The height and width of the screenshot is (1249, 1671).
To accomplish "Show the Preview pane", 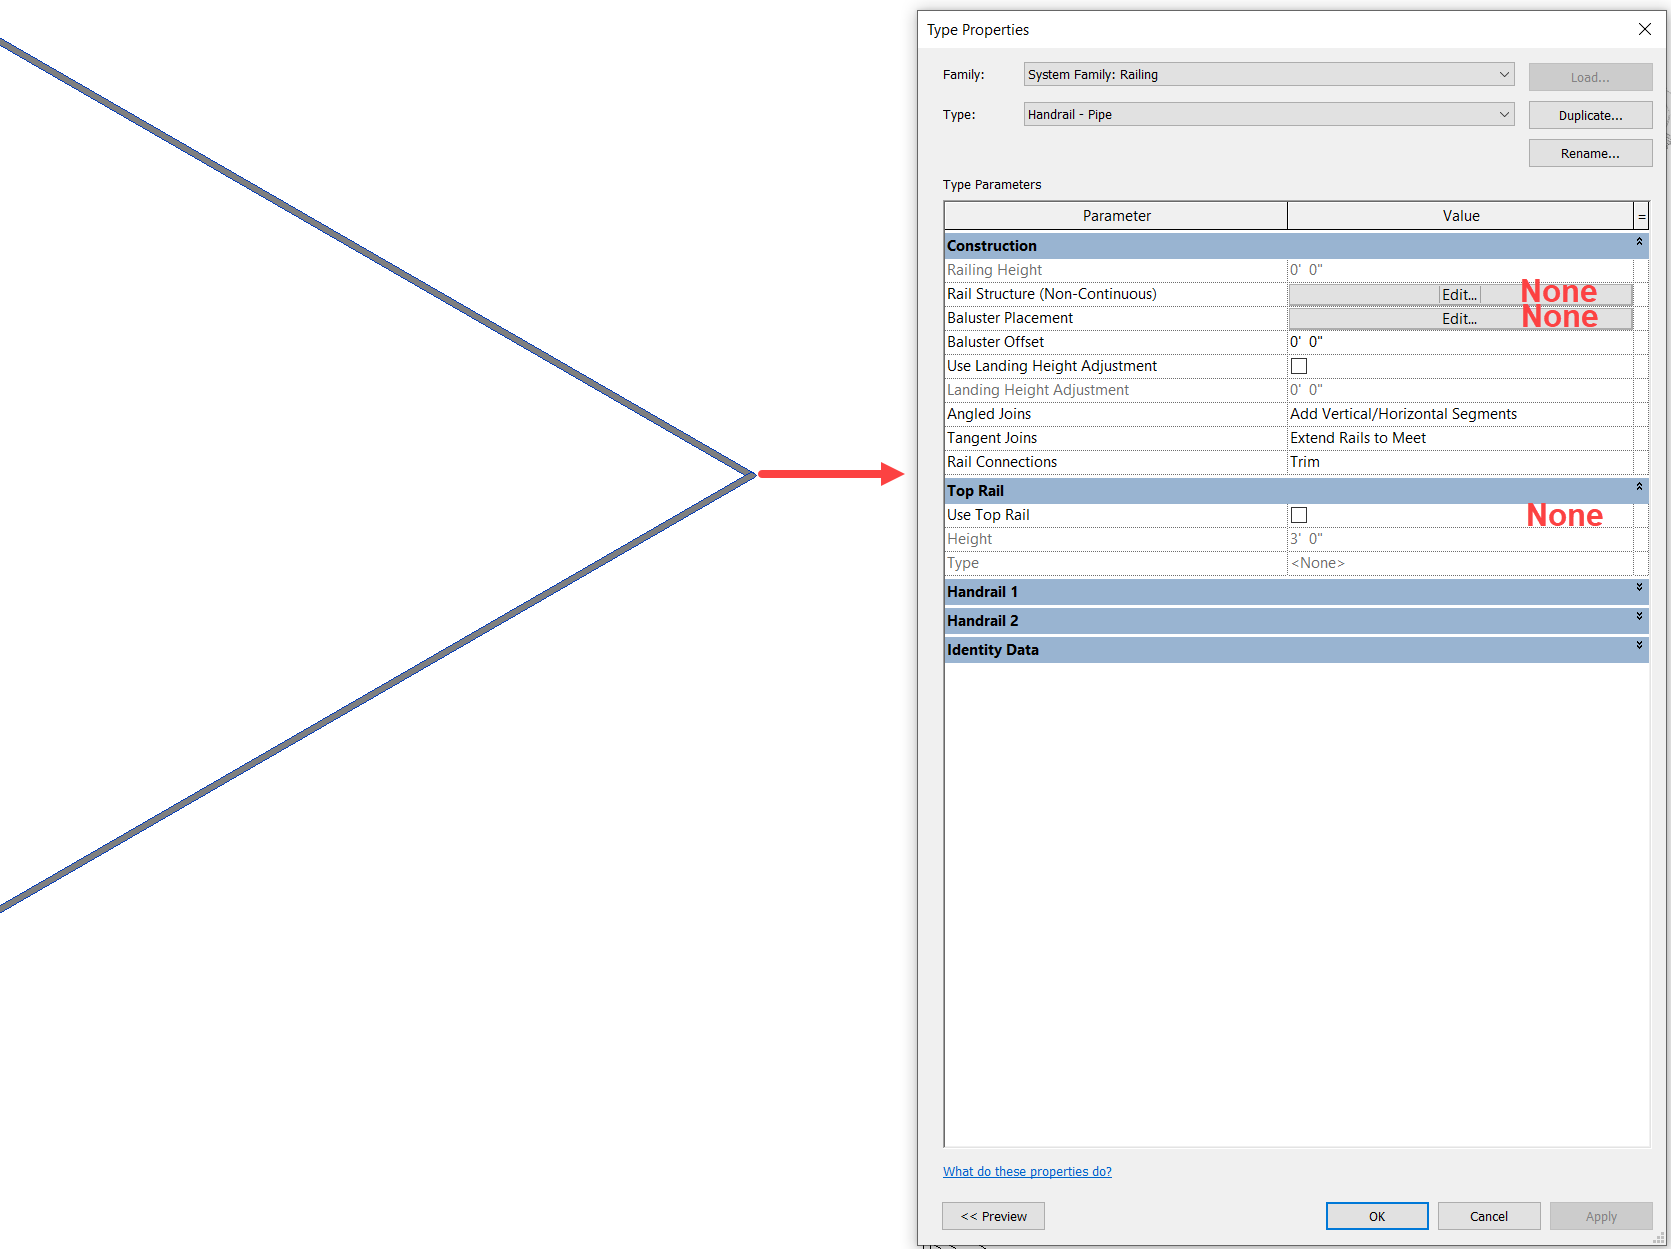I will [x=992, y=1215].
